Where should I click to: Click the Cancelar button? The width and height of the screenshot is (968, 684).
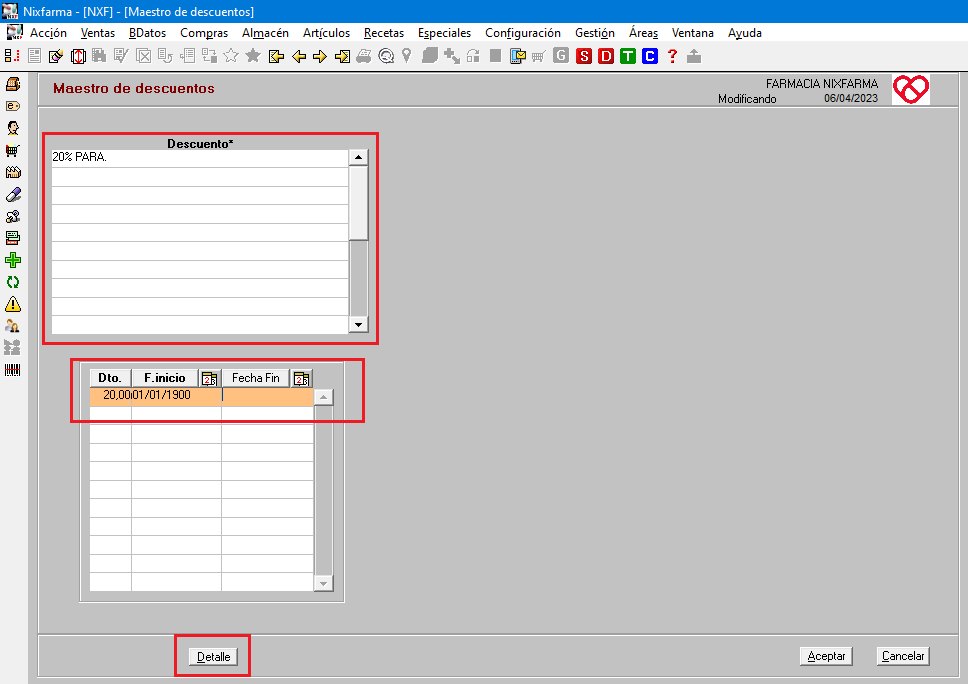pyautogui.click(x=903, y=656)
